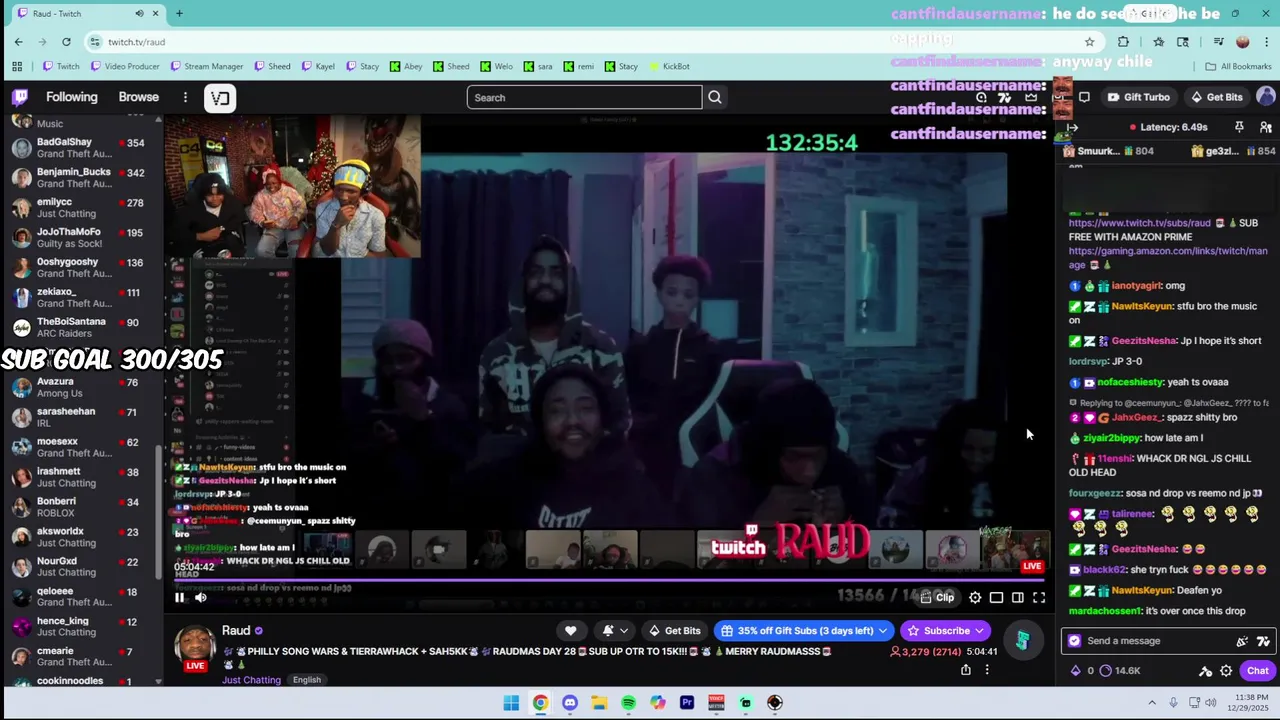This screenshot has width=1280, height=720.
Task: Click the channel points circle icon
Action: (1105, 671)
